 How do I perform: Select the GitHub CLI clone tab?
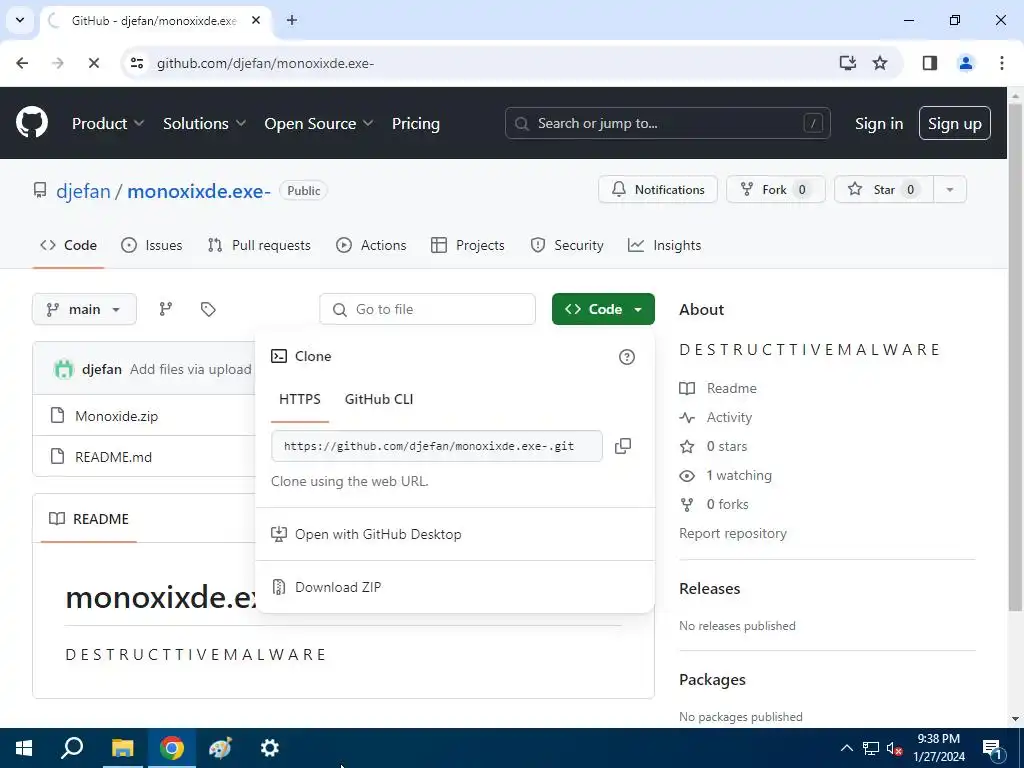coord(379,399)
